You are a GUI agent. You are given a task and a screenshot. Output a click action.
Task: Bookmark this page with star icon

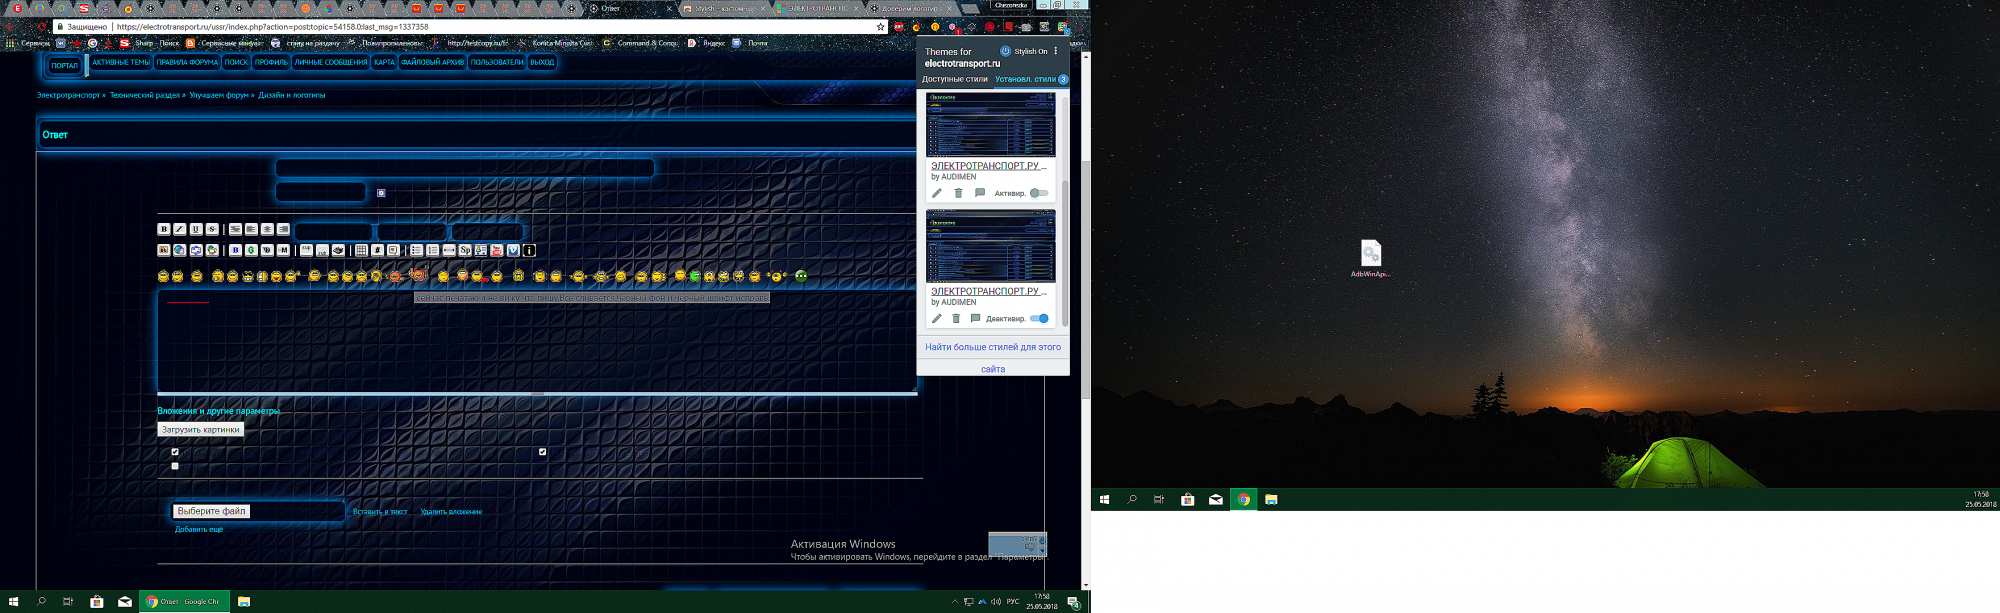880,27
